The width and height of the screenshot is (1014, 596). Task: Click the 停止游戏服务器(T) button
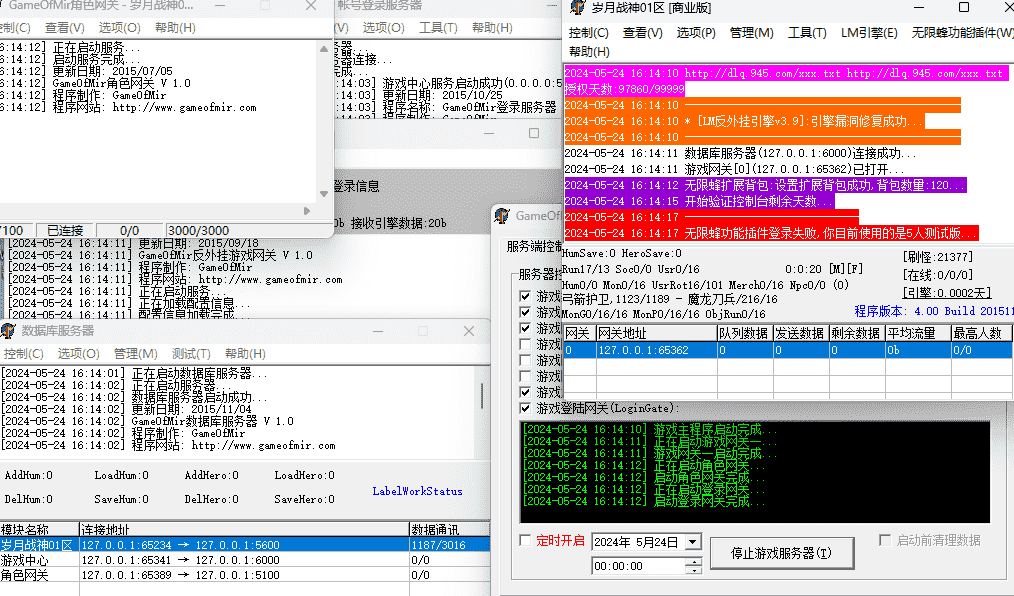pos(782,553)
